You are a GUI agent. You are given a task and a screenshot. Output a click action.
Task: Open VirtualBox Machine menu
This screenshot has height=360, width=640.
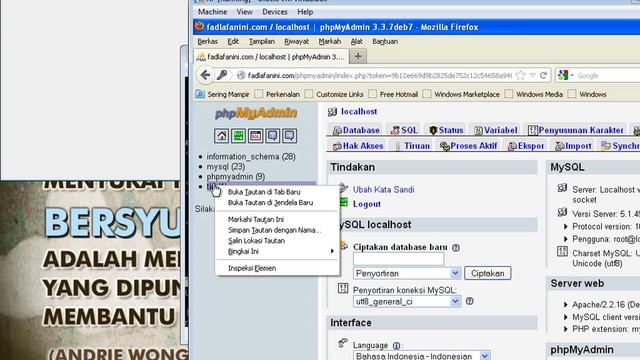pyautogui.click(x=212, y=12)
